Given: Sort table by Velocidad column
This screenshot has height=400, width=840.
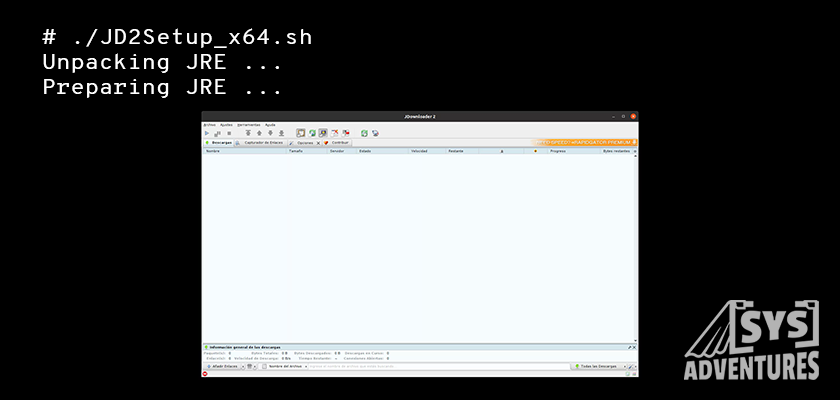Looking at the screenshot, I should click(x=428, y=151).
